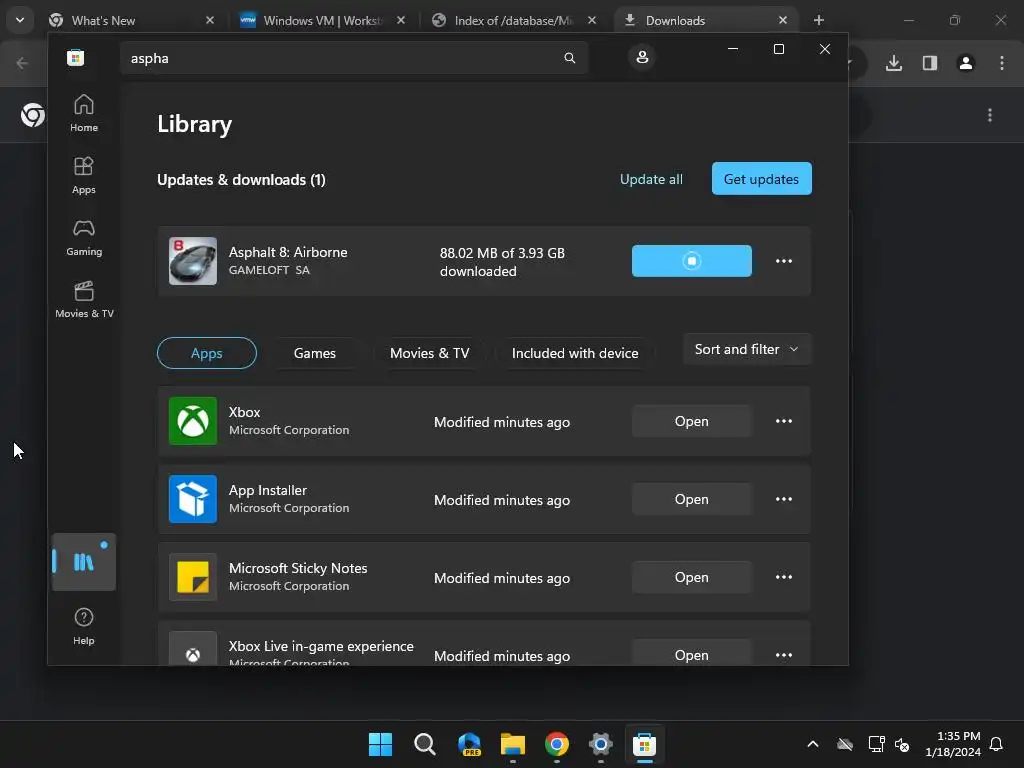Open Gaming section in sidebar

pyautogui.click(x=84, y=238)
